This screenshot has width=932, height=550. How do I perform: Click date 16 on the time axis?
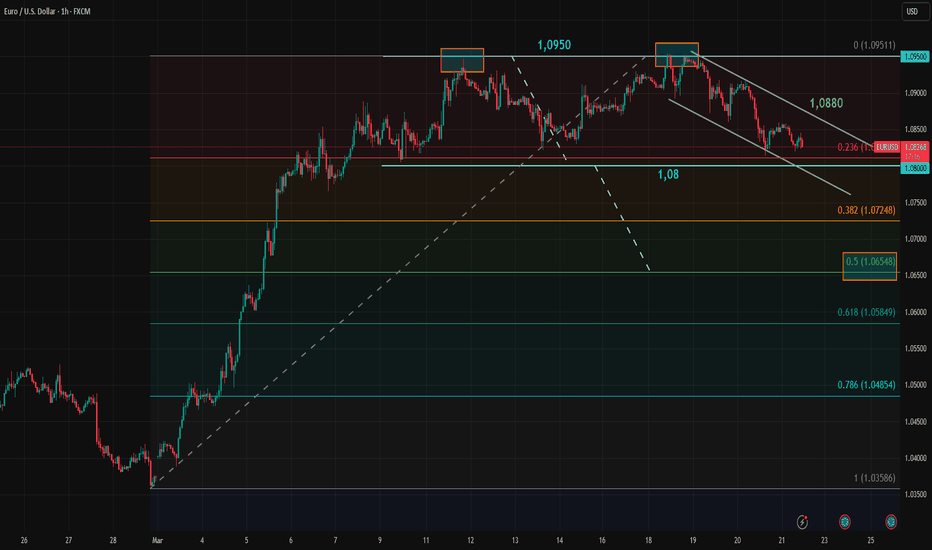[602, 540]
